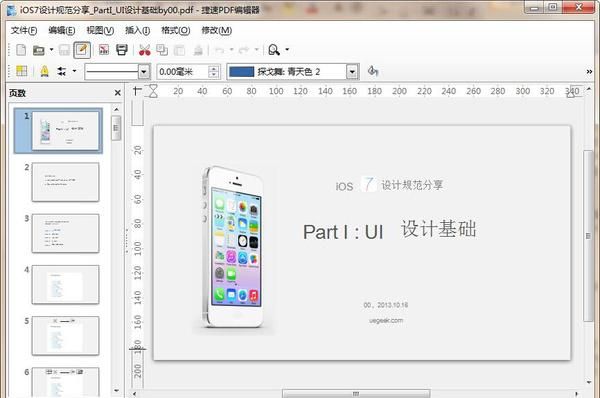
Task: Expand the toolbar overflow chevron
Action: tap(589, 72)
